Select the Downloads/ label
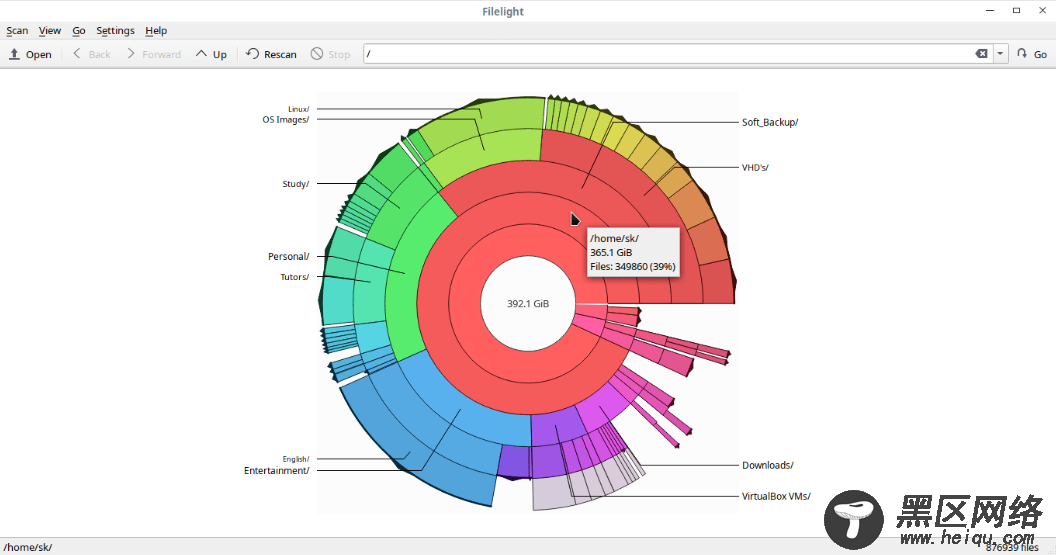Screen dimensions: 1056x555 coord(768,465)
